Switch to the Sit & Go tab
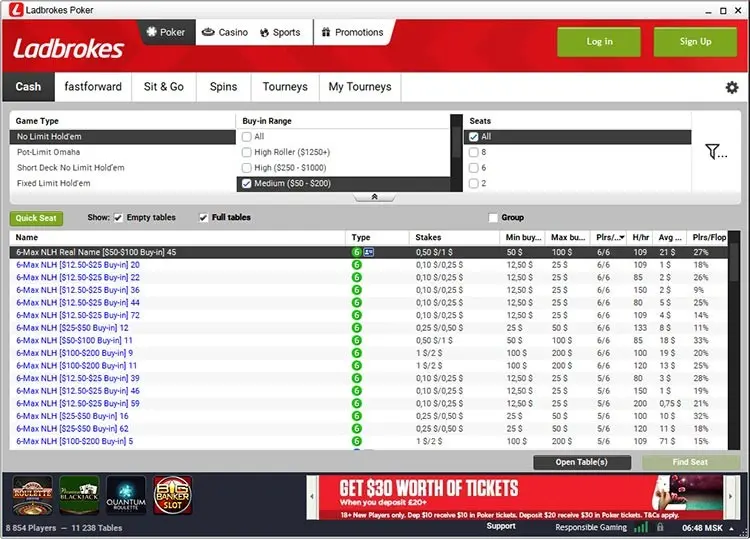Viewport: 750px width, 539px height. tap(164, 87)
